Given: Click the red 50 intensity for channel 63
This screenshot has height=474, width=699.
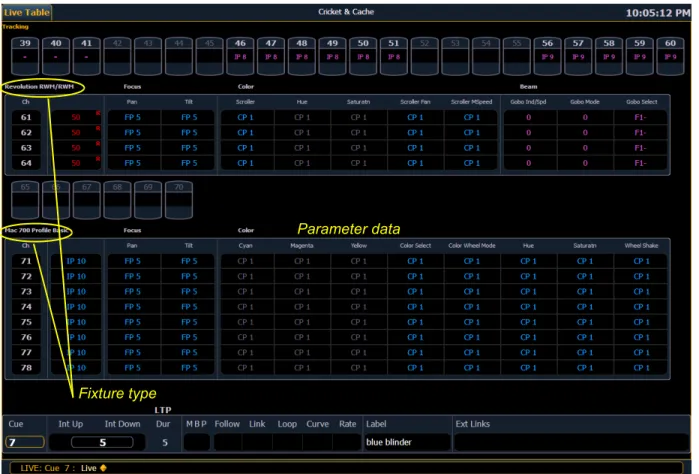Looking at the screenshot, I should coord(76,148).
